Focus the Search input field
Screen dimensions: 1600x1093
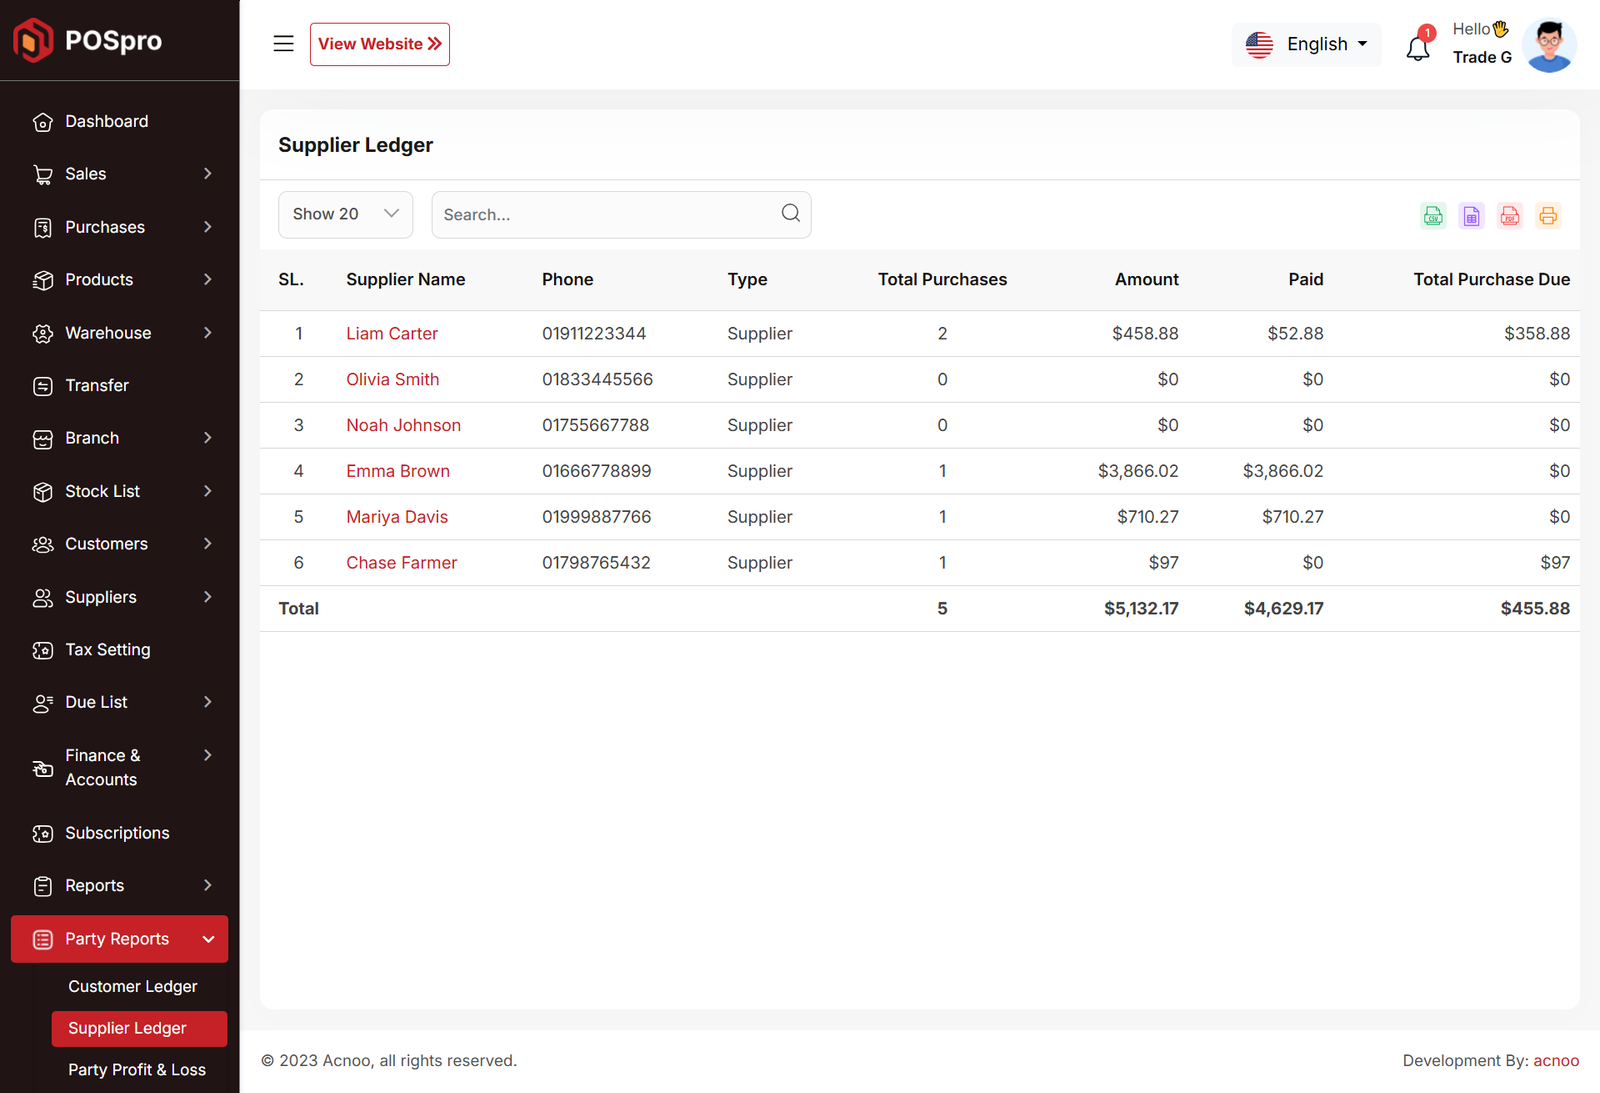point(605,215)
